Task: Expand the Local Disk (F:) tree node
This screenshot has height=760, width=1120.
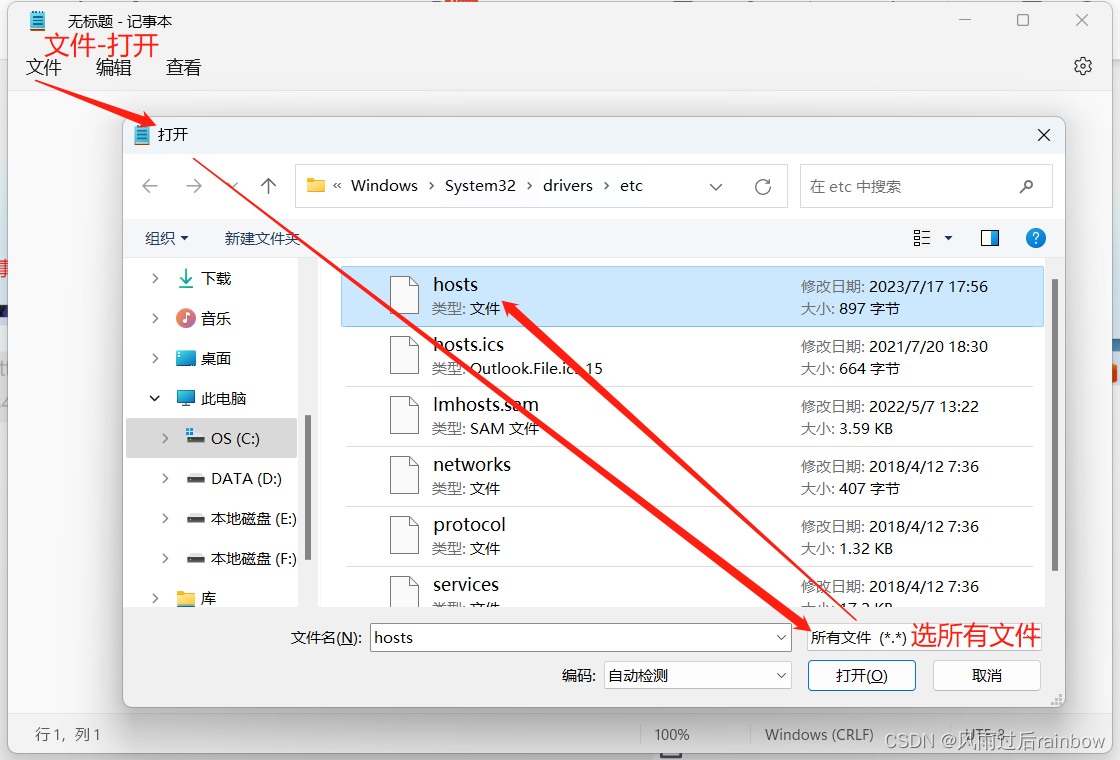Action: click(165, 558)
